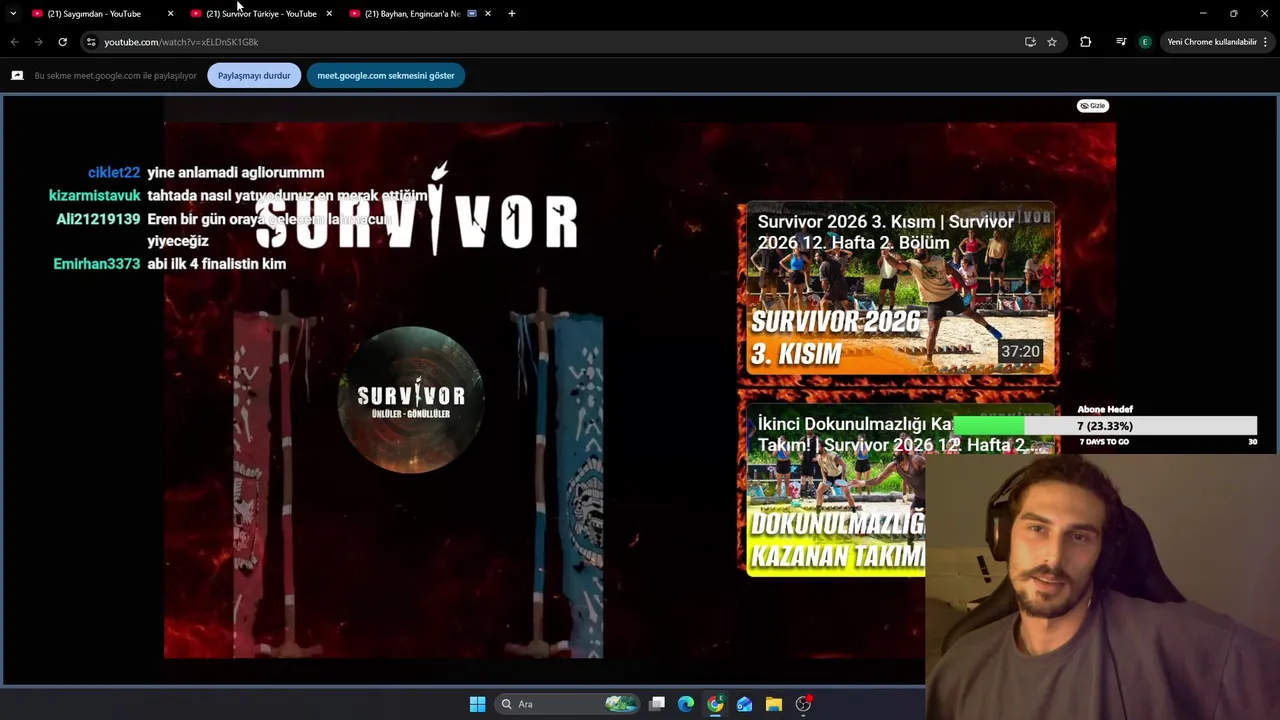Click the Abone Hedef progress bar
The height and width of the screenshot is (720, 1280).
click(x=1105, y=426)
